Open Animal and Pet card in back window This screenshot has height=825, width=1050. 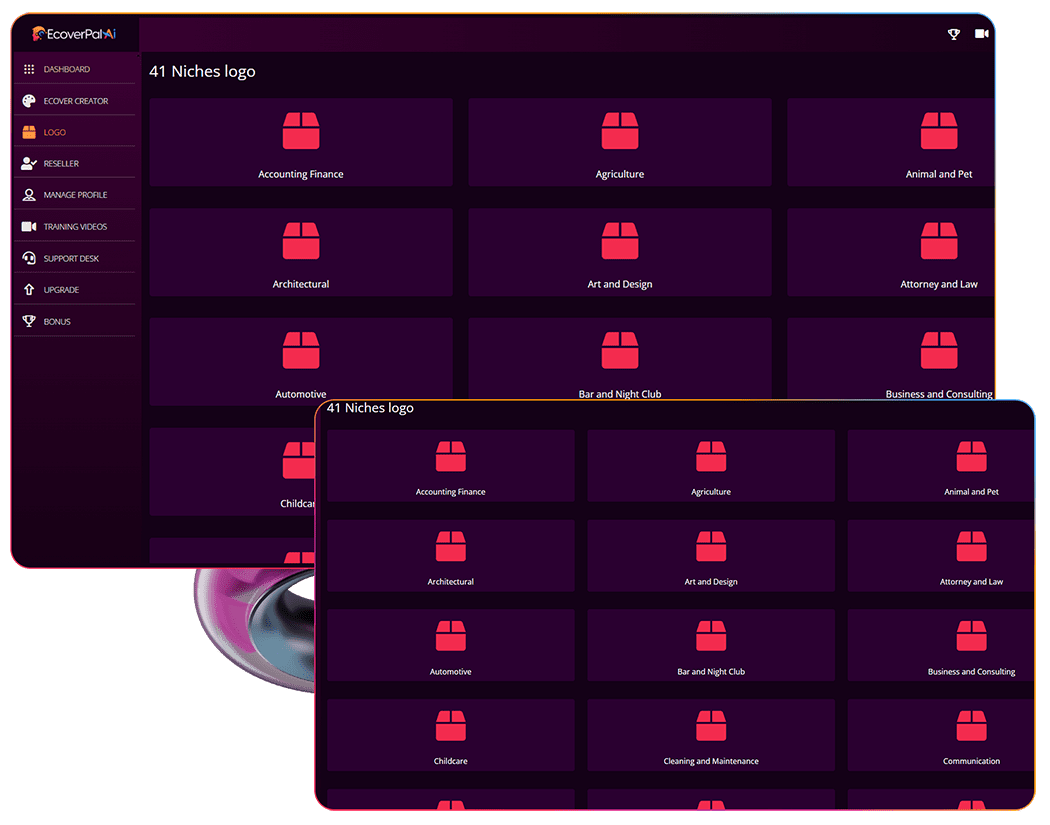tap(891, 142)
